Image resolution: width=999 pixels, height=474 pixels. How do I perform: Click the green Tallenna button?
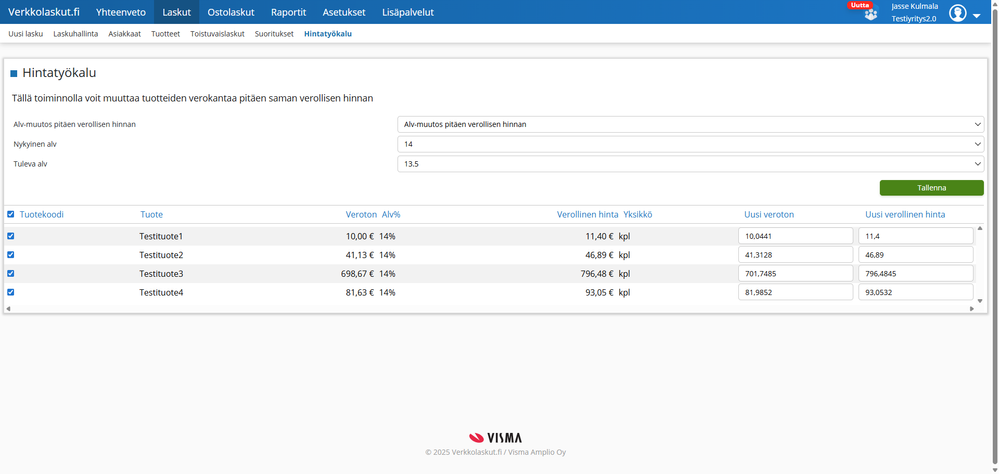click(x=931, y=188)
